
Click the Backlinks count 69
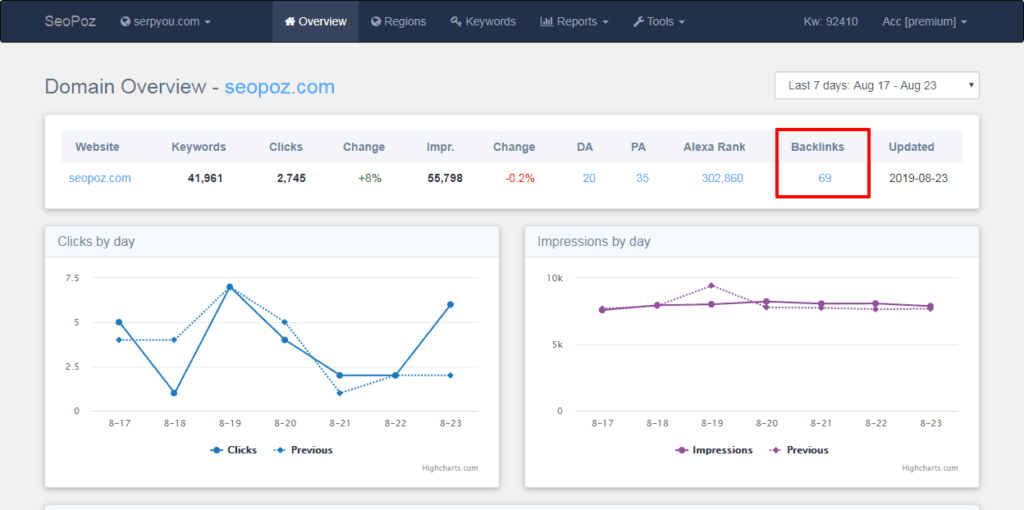coord(825,178)
